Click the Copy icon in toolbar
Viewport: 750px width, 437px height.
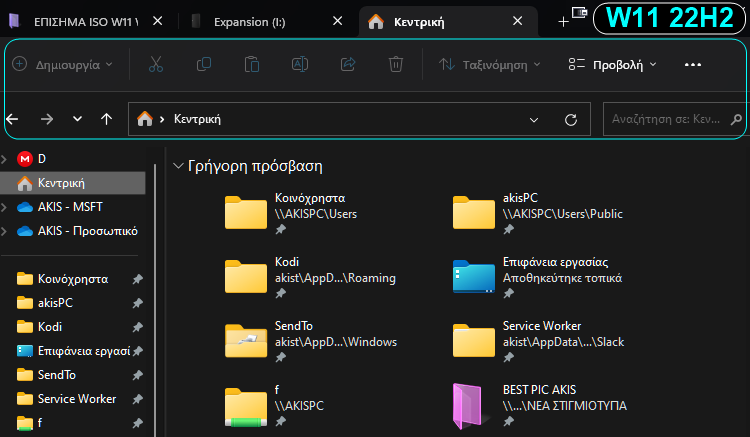pyautogui.click(x=204, y=64)
